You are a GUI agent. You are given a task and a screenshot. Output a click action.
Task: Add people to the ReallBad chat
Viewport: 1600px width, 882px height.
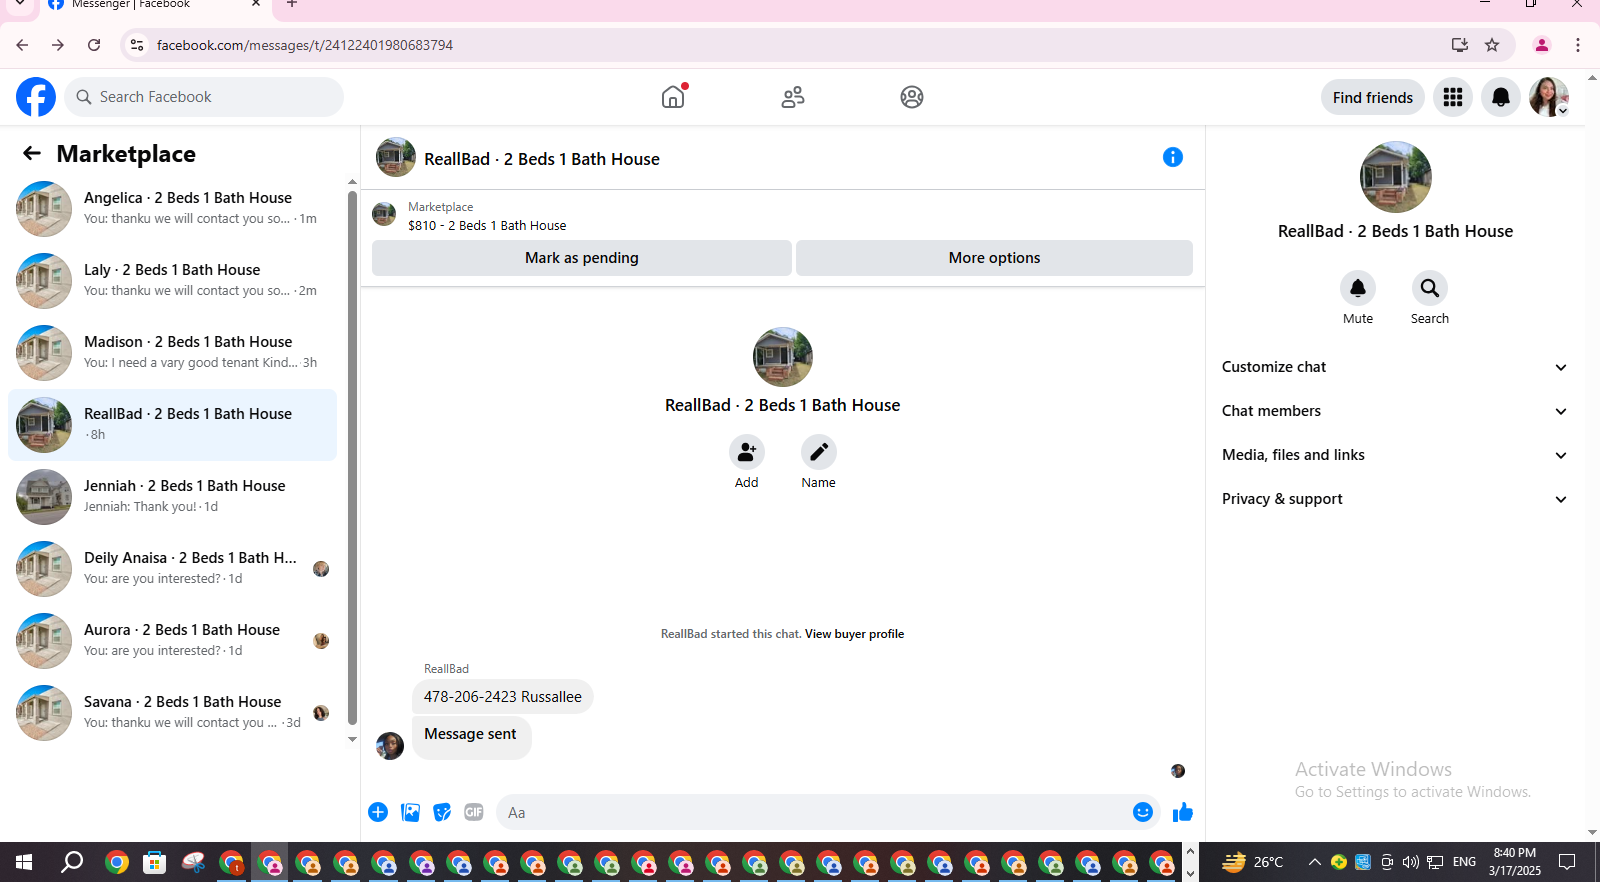(x=747, y=453)
